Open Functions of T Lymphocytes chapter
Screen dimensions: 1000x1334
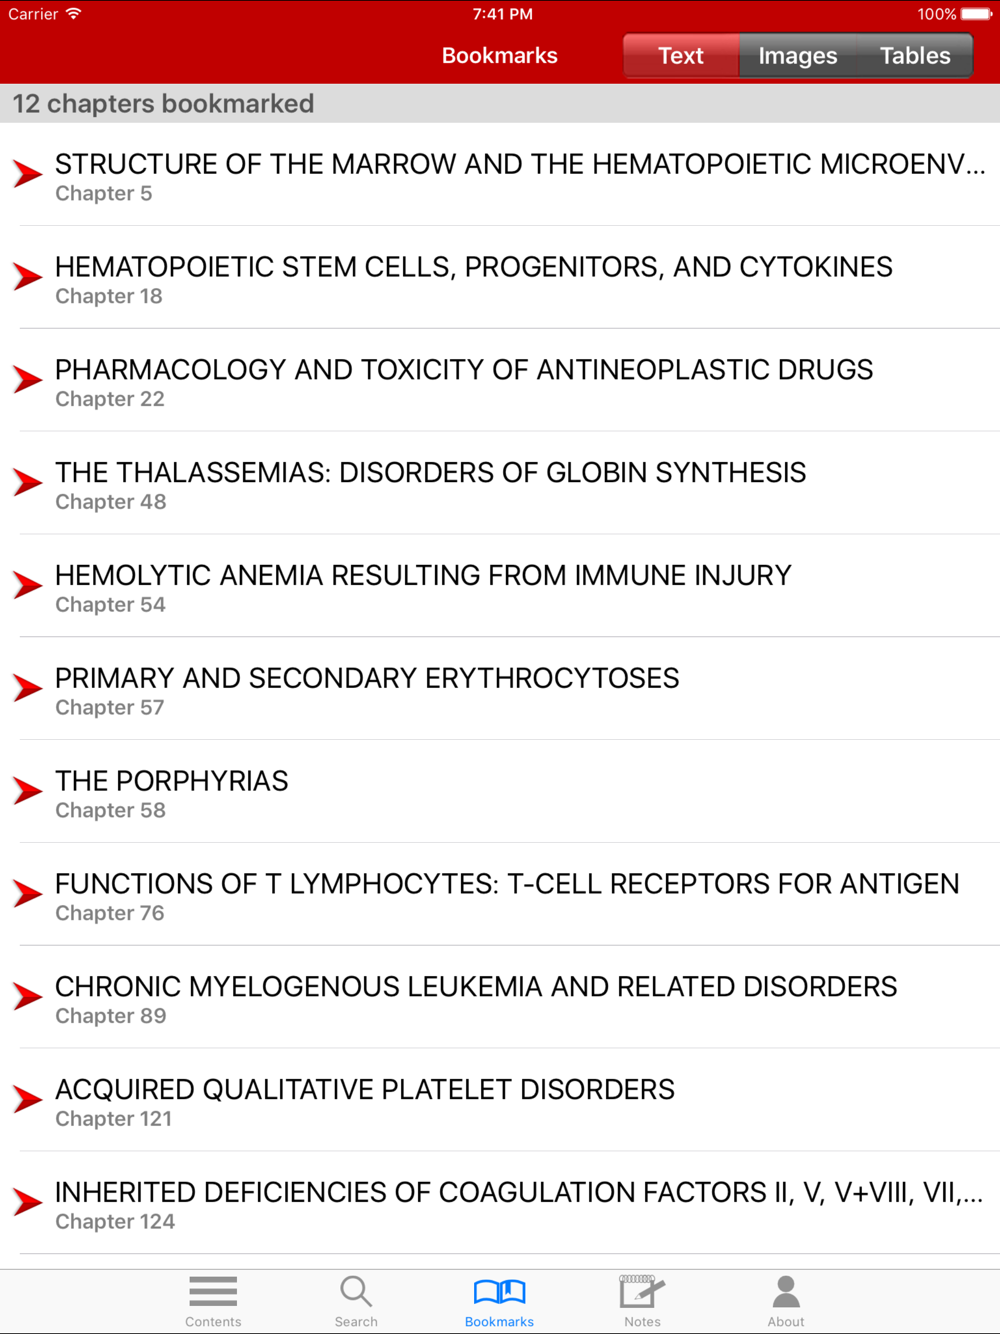pos(500,894)
